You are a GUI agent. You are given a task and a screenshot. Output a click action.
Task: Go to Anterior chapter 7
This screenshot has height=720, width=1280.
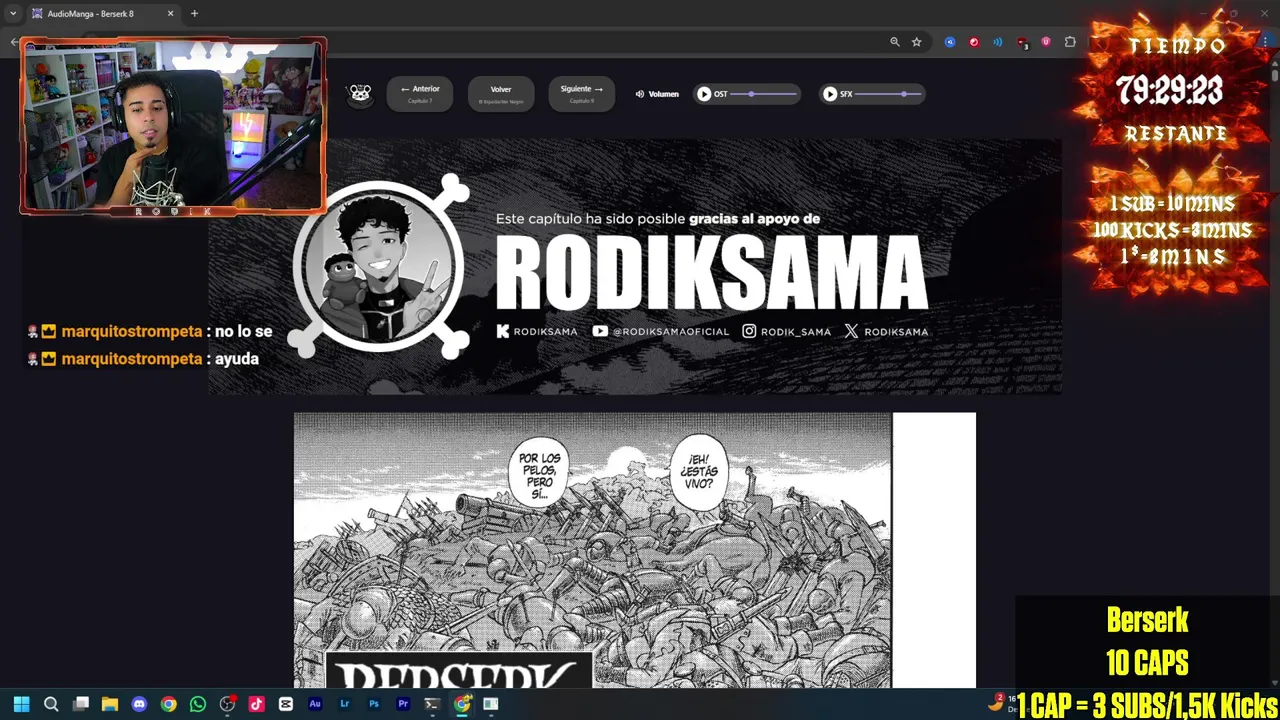(x=420, y=93)
